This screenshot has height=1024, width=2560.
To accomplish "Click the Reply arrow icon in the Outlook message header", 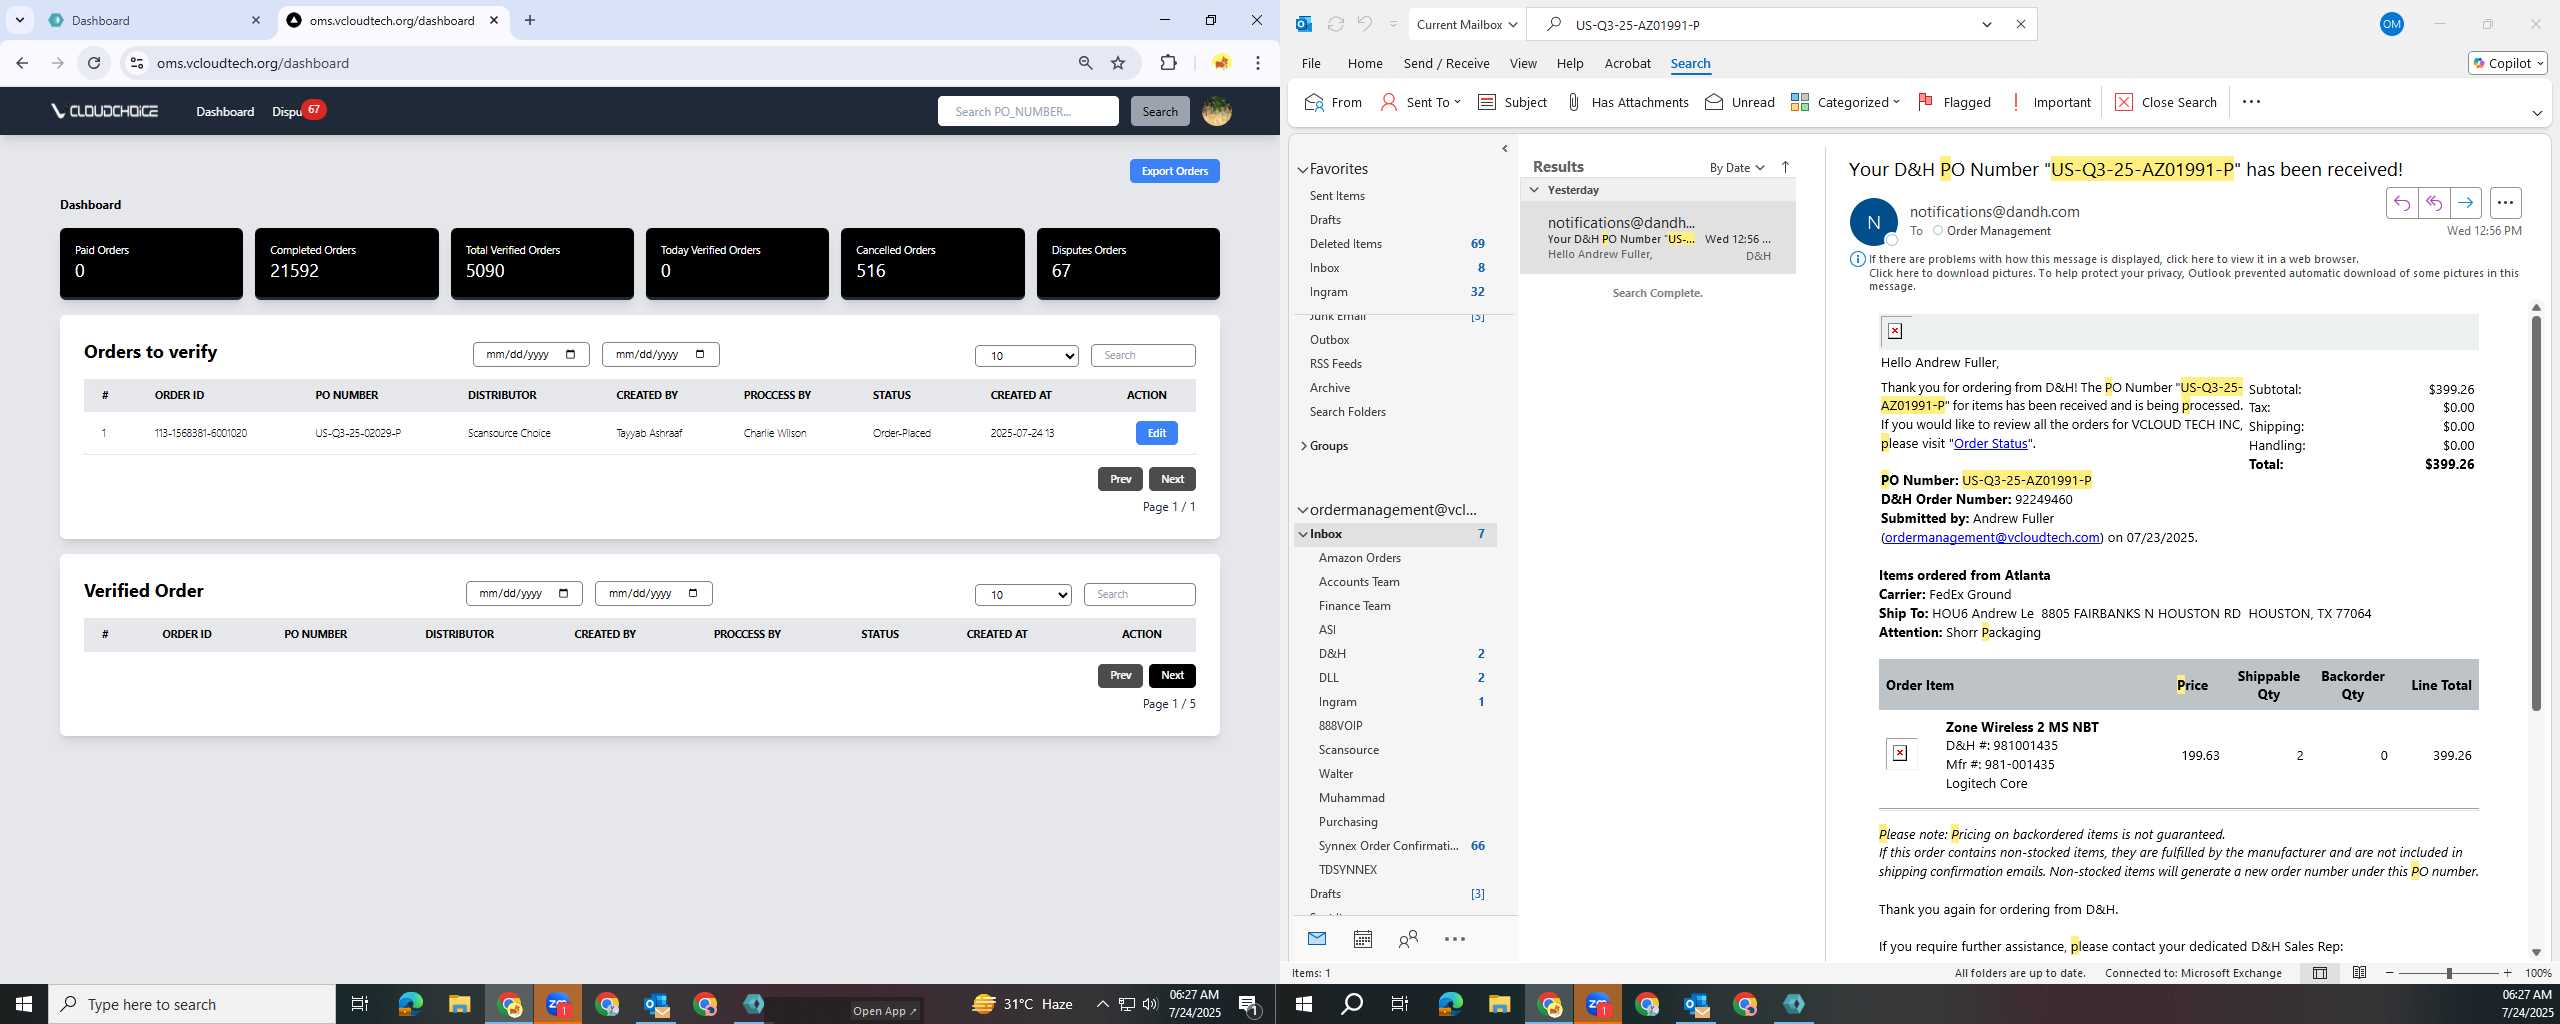I will coord(2401,203).
